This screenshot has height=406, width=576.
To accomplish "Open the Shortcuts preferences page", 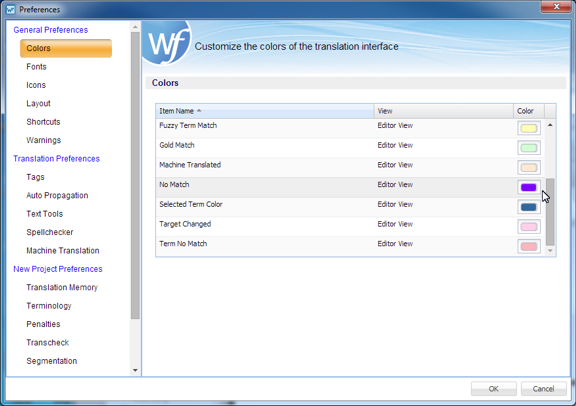I will [x=43, y=122].
